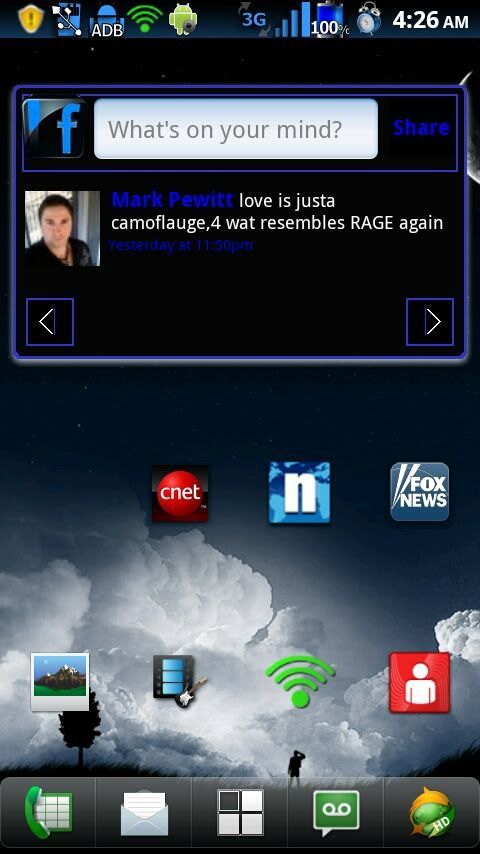Viewport: 480px width, 854px height.
Task: Open the envelope messaging app in the dock
Action: (x=144, y=814)
